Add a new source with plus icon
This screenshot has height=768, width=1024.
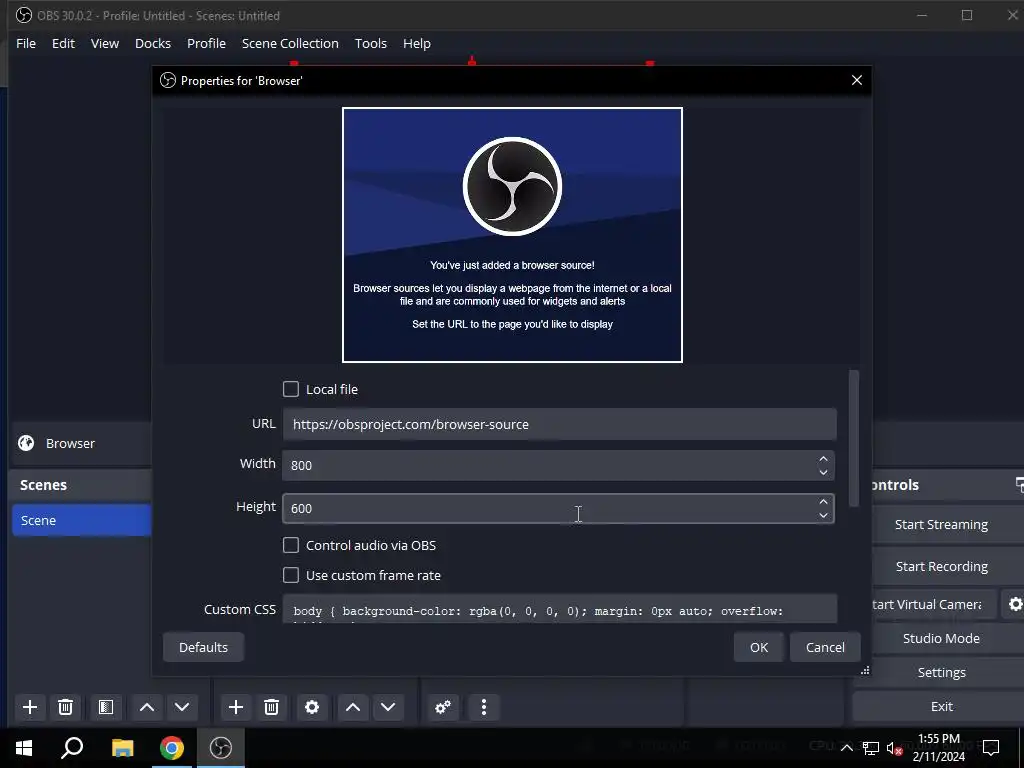(236, 707)
